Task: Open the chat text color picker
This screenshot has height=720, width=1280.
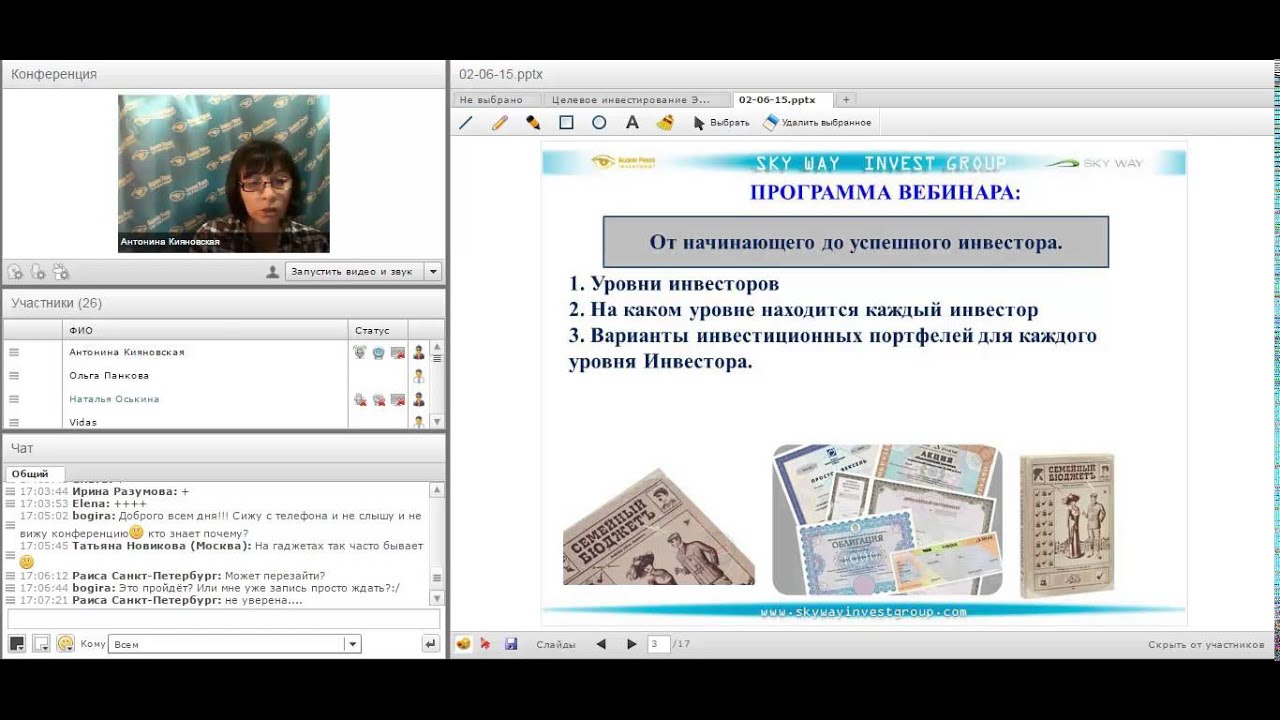Action: click(17, 644)
